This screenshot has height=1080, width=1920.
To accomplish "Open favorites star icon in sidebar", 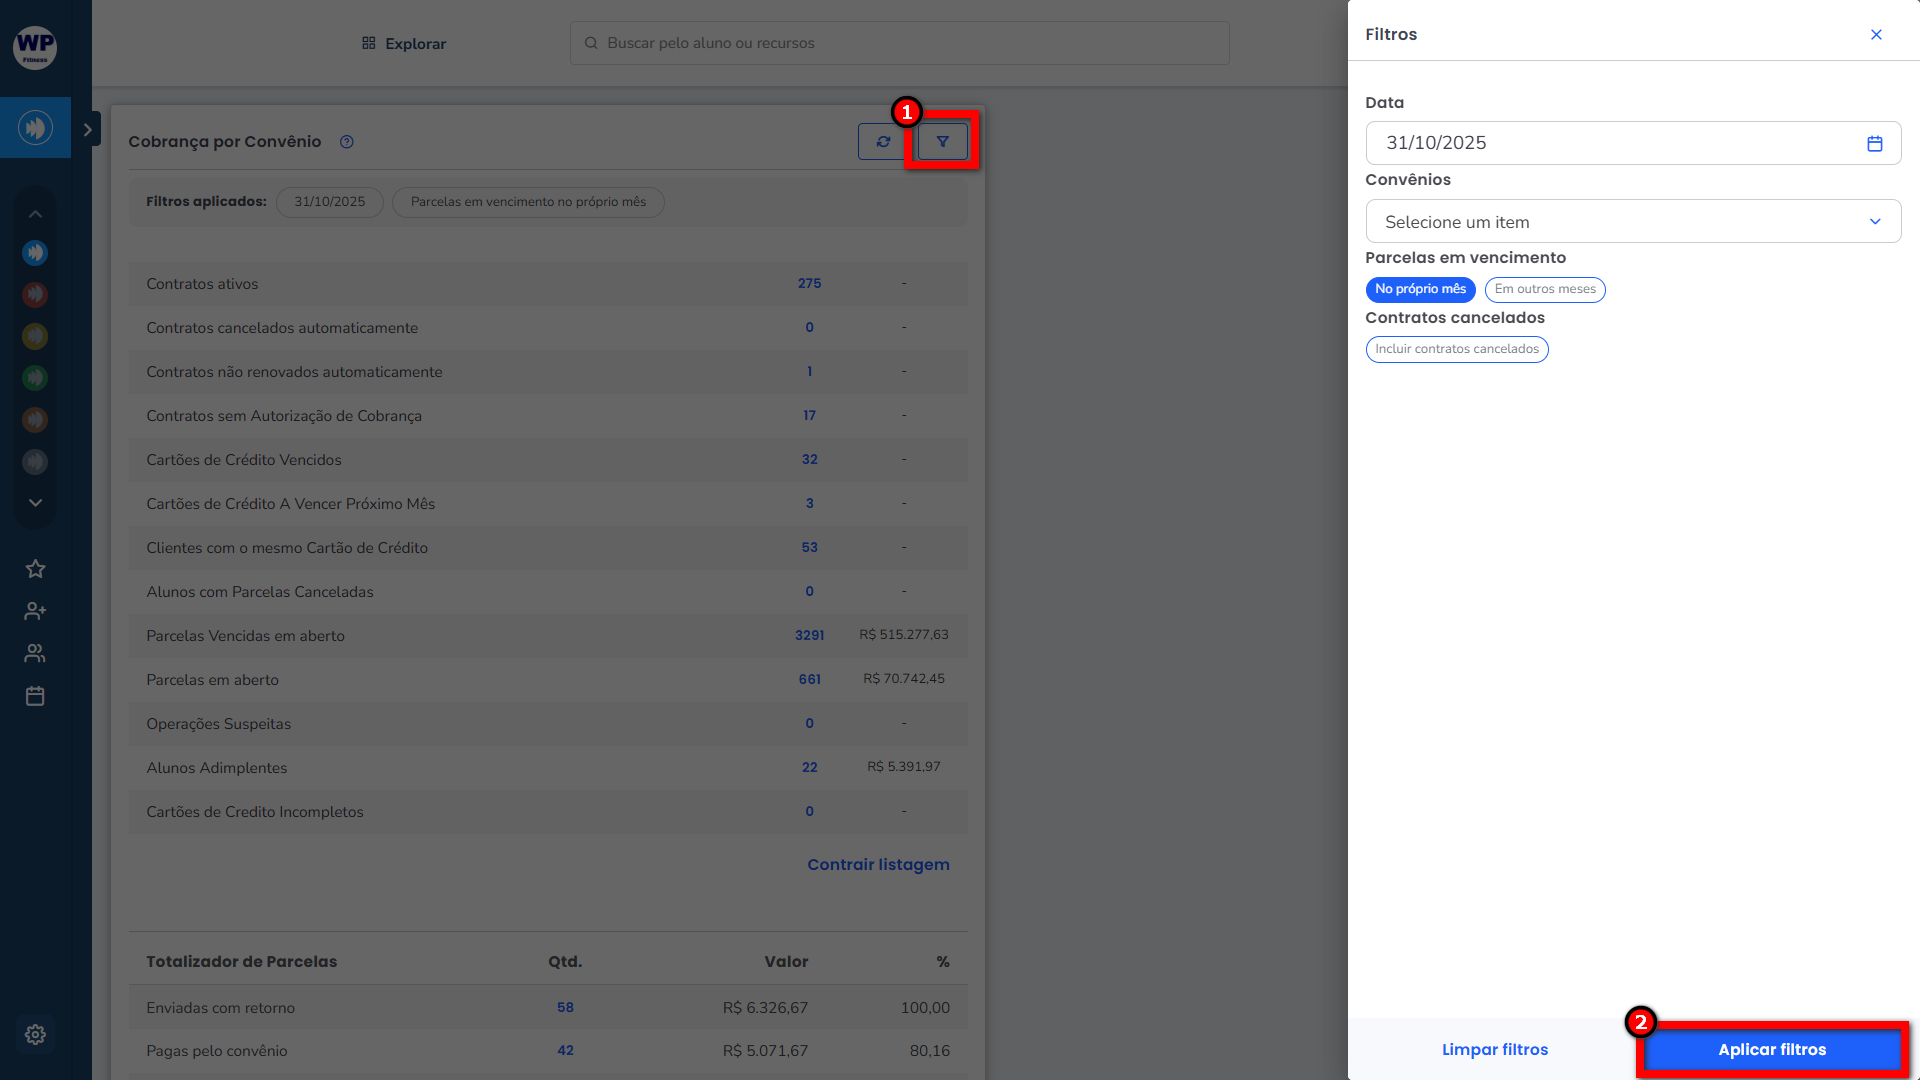I will [35, 569].
